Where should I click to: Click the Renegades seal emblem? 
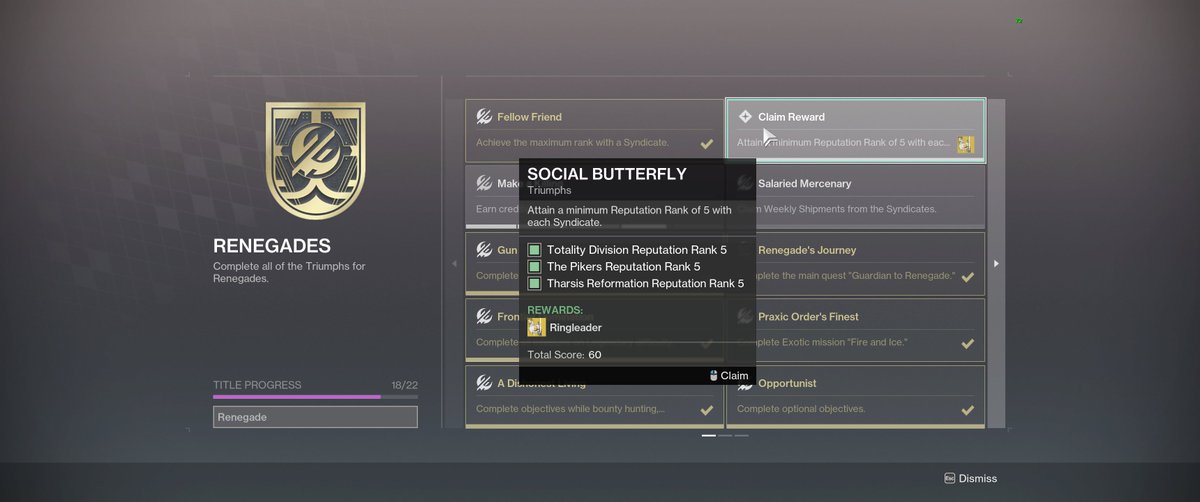tap(314, 160)
